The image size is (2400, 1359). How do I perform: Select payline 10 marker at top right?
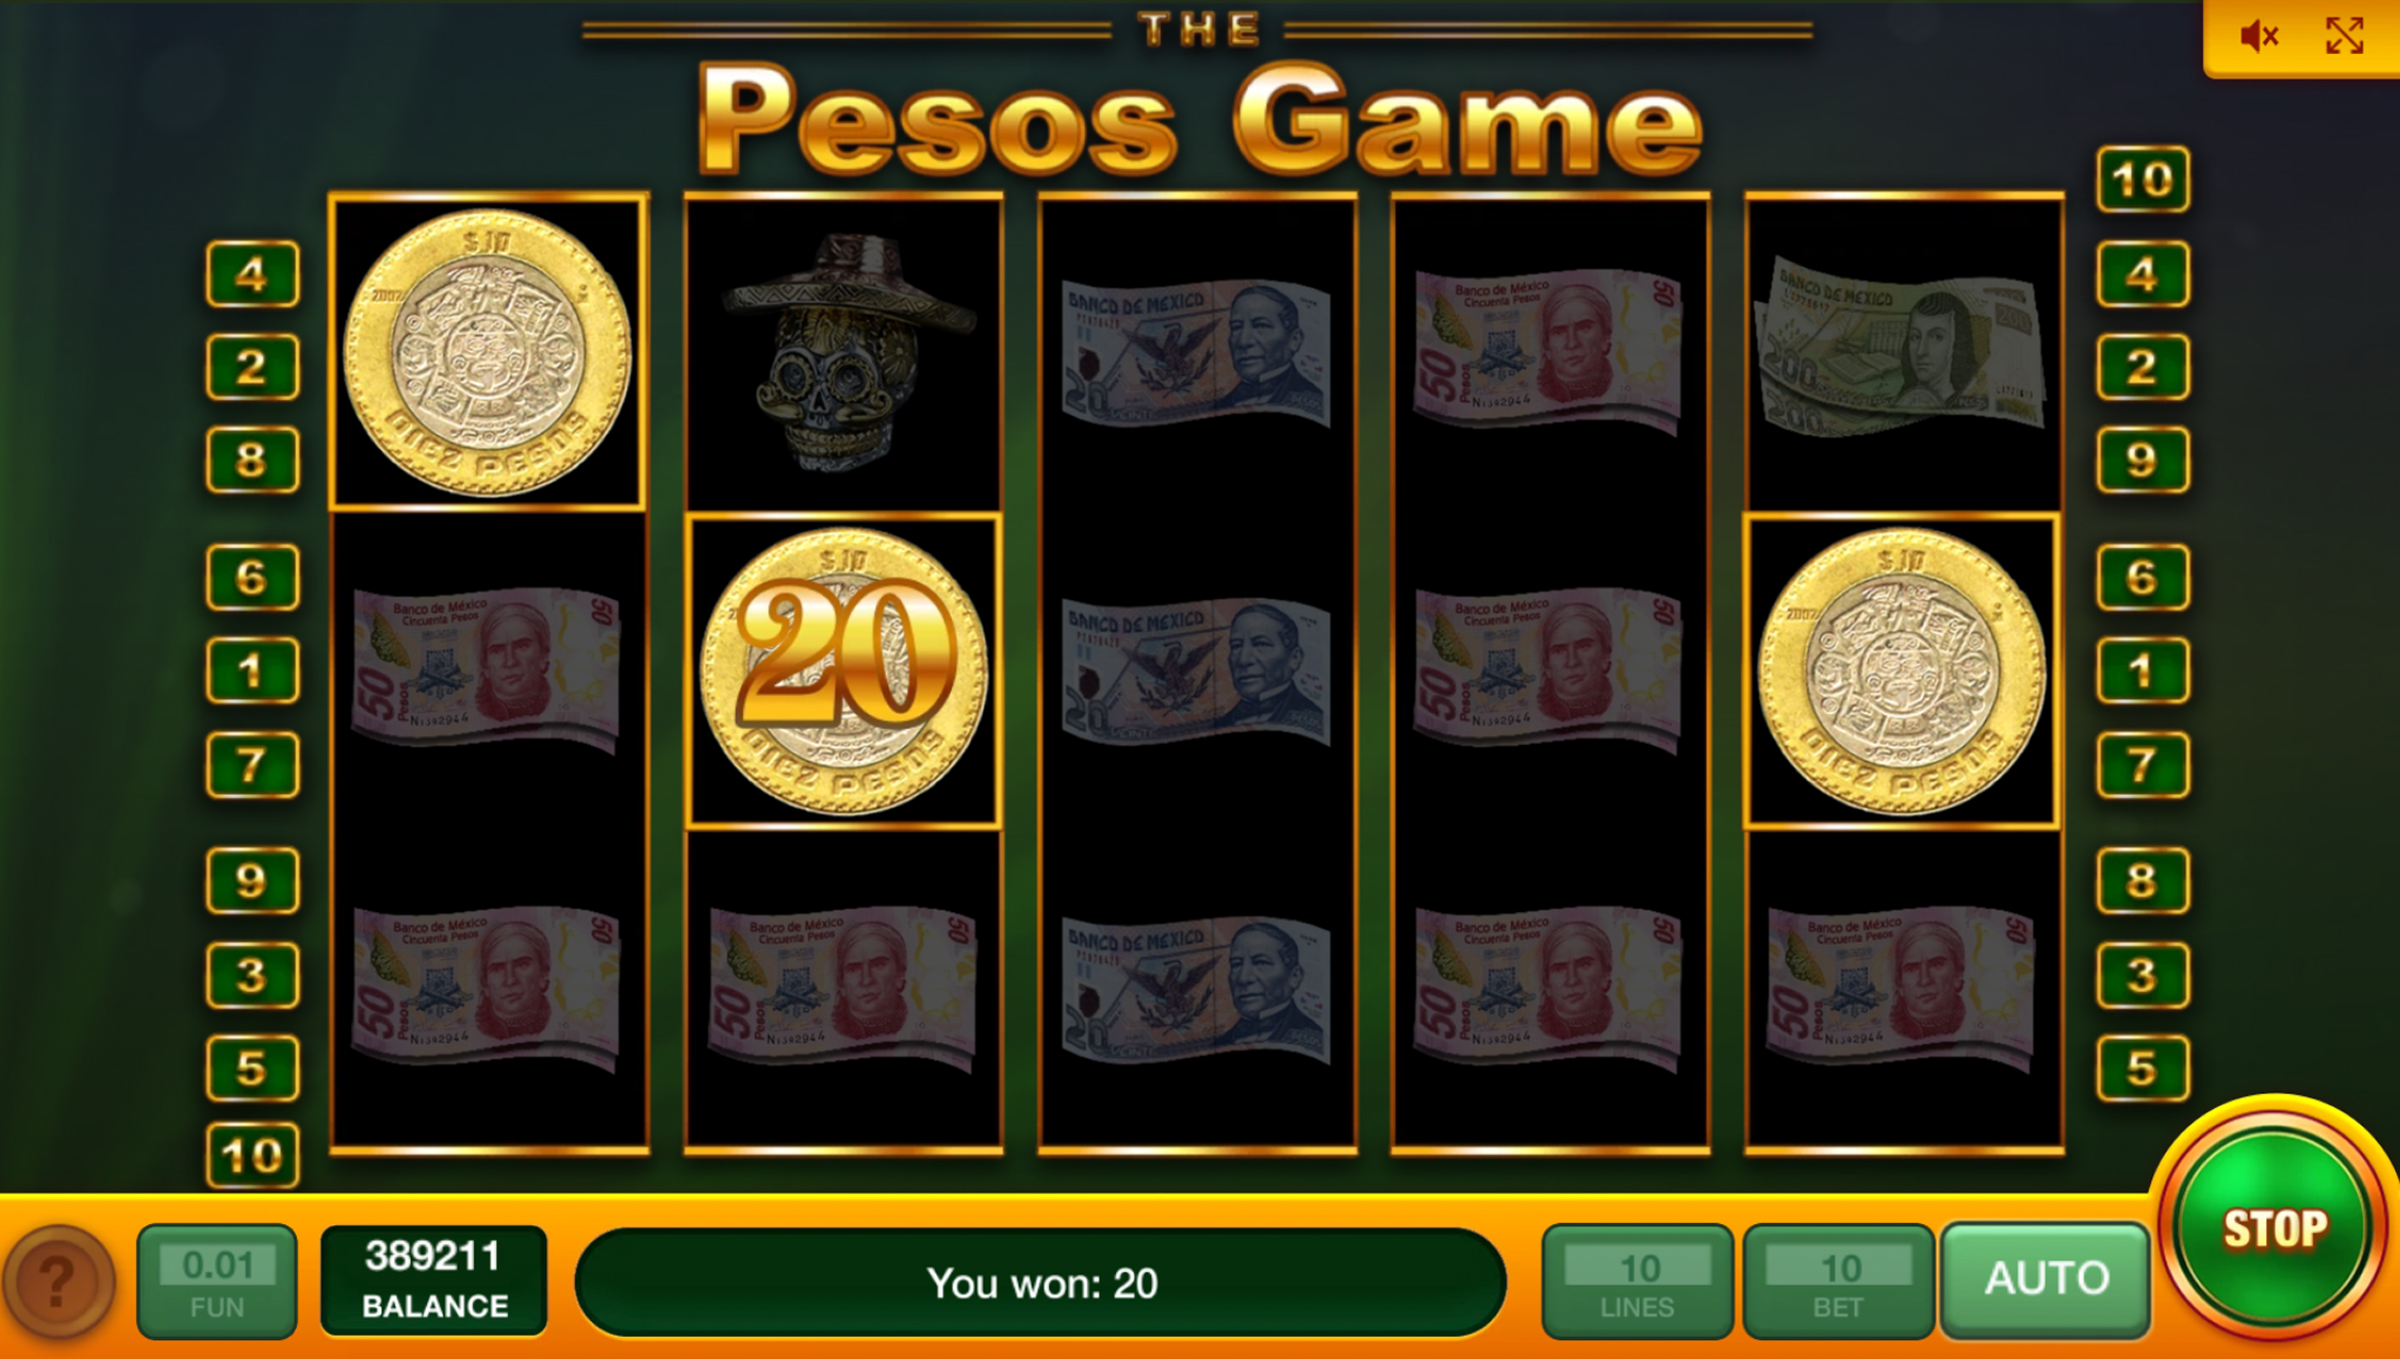2142,180
